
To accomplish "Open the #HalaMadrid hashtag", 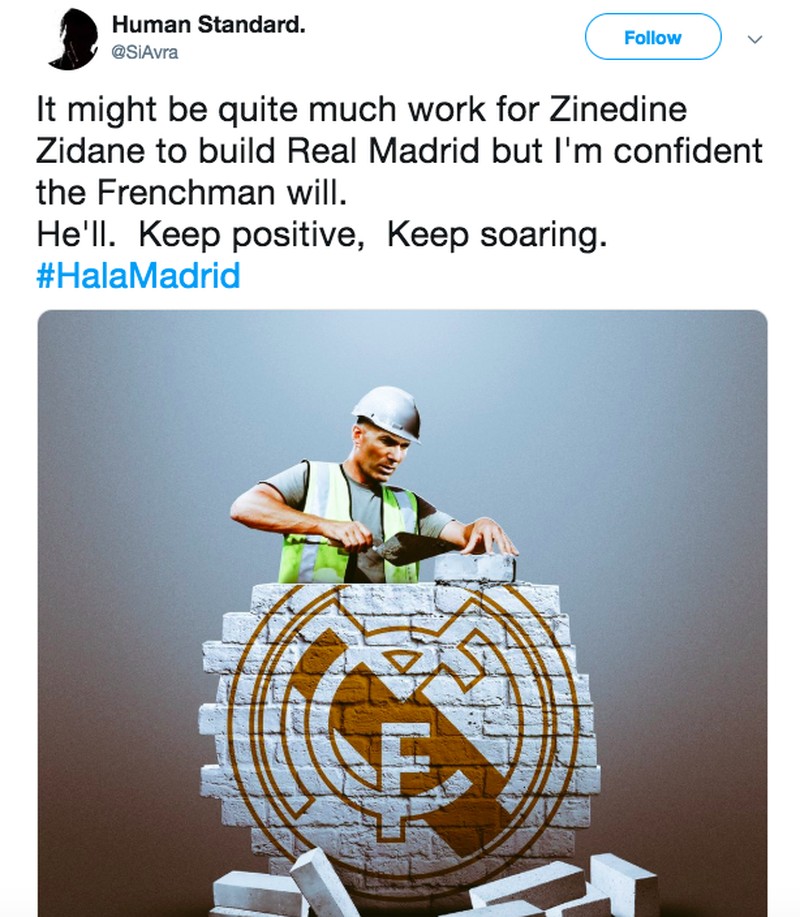I will [138, 275].
